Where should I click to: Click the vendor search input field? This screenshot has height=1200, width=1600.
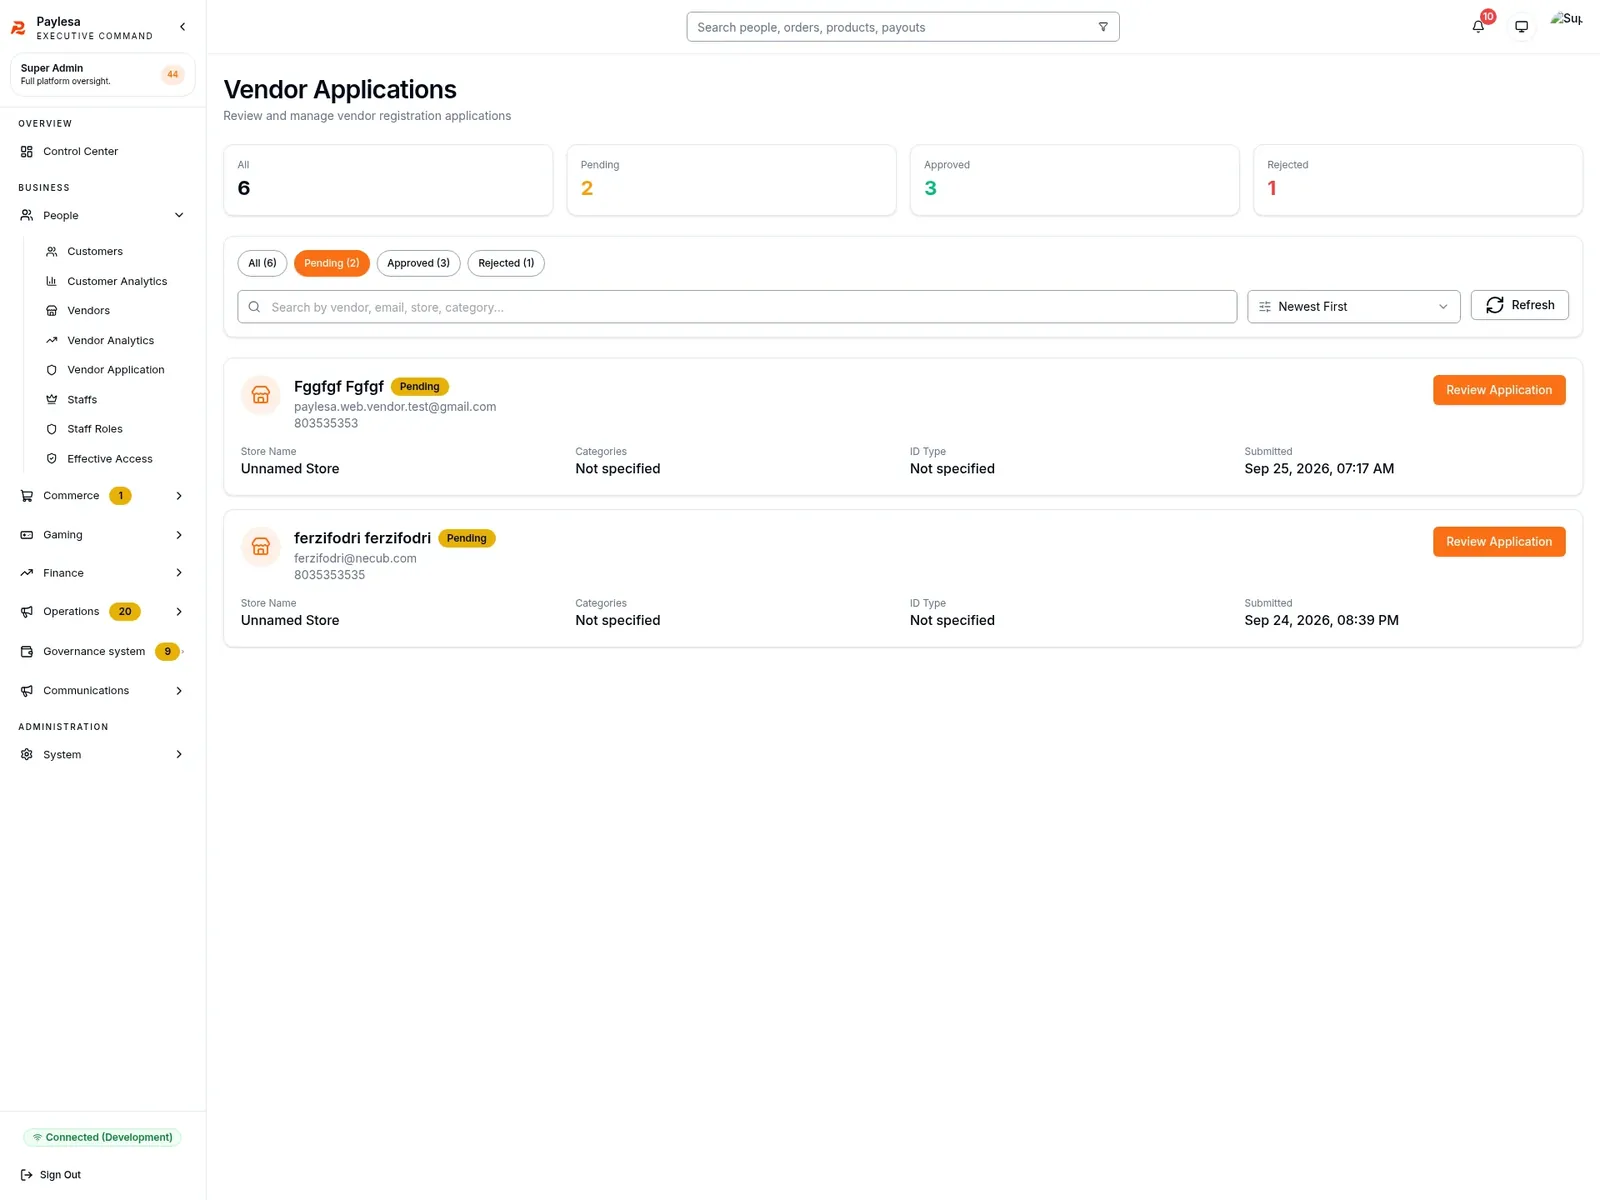click(737, 307)
